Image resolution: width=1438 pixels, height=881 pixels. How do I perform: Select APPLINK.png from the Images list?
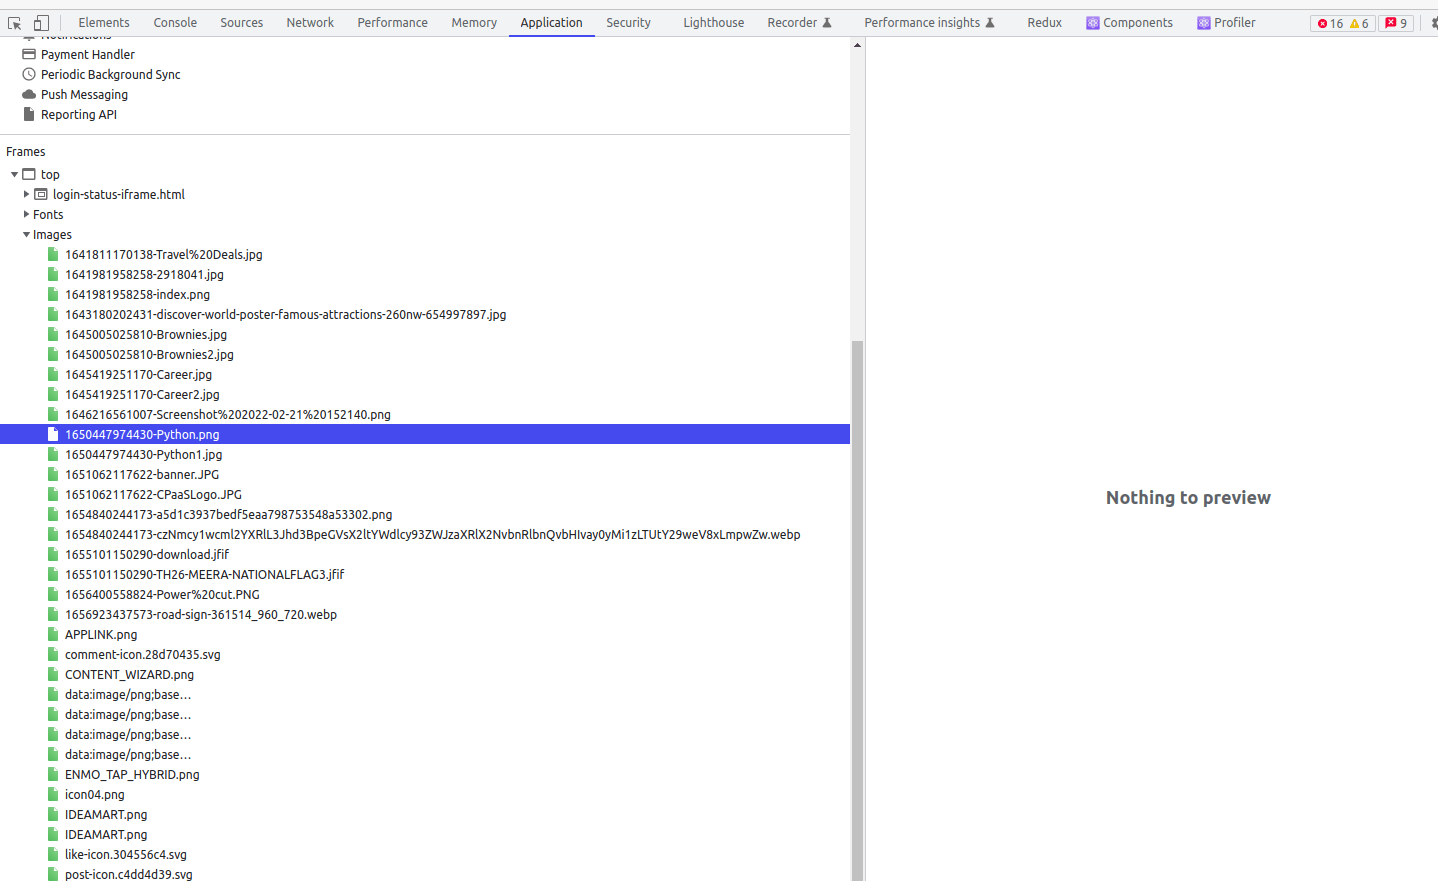[100, 634]
